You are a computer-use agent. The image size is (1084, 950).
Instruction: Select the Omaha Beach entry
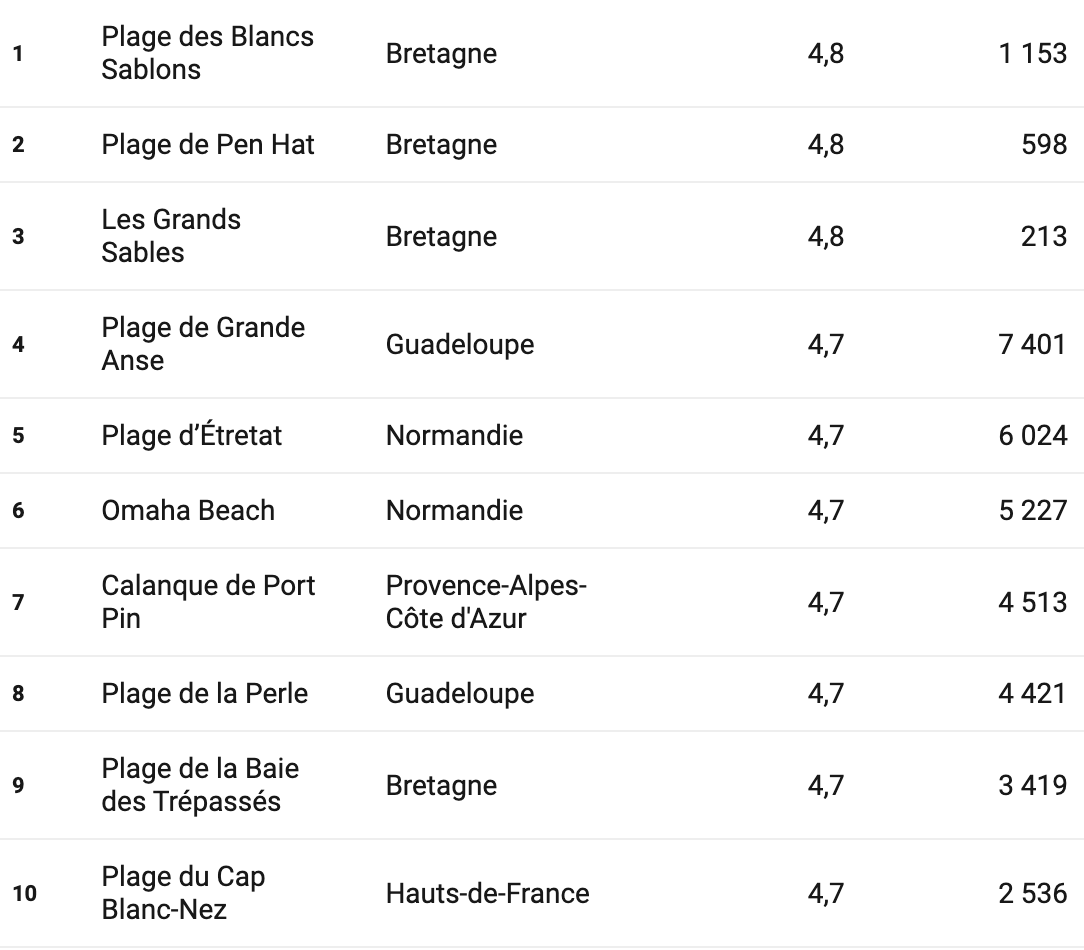pos(188,511)
